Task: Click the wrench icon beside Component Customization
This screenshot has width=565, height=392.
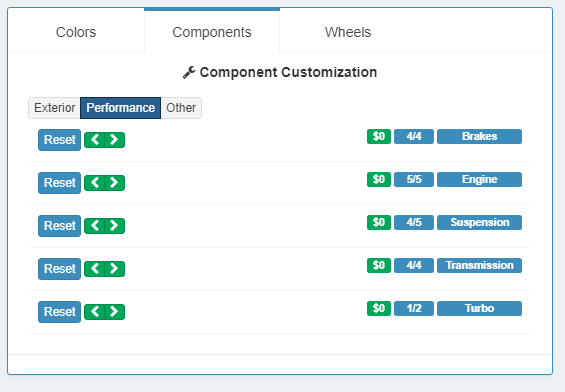Action: 189,72
